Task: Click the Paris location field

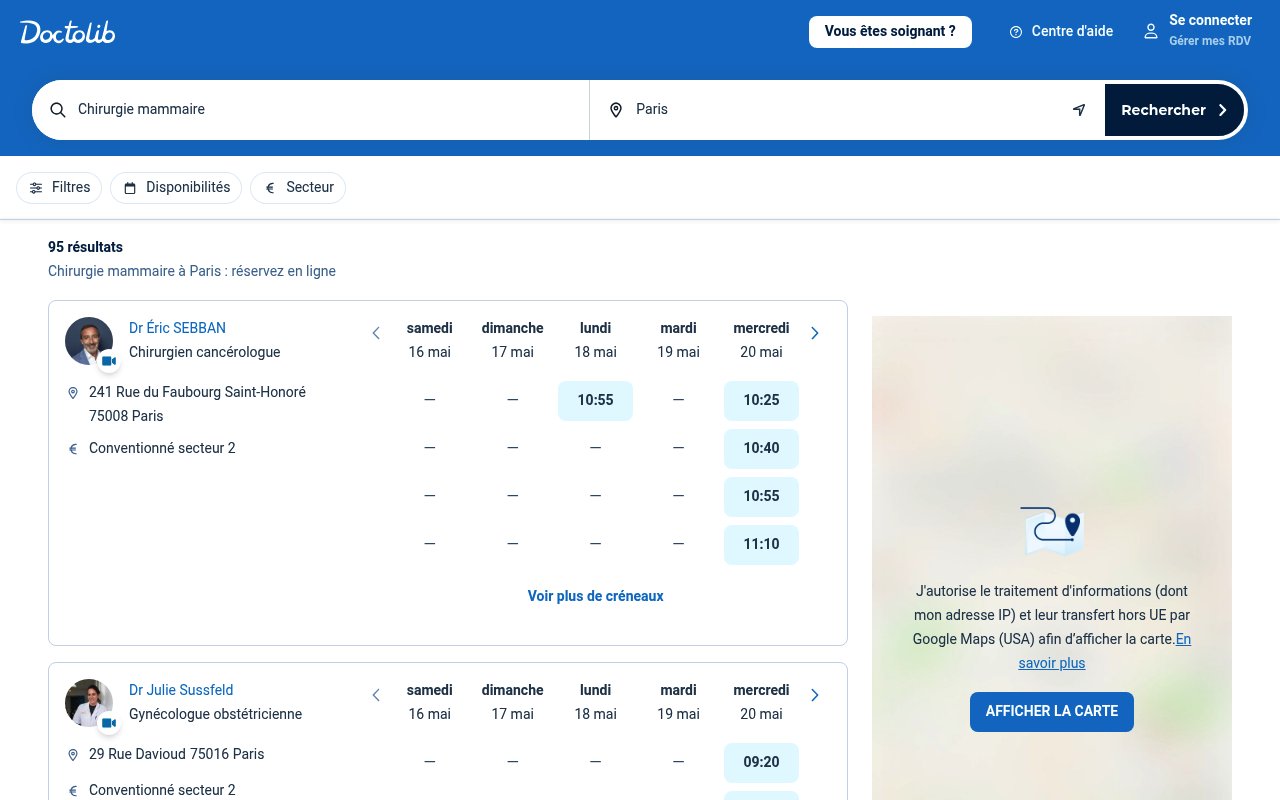Action: pyautogui.click(x=847, y=110)
